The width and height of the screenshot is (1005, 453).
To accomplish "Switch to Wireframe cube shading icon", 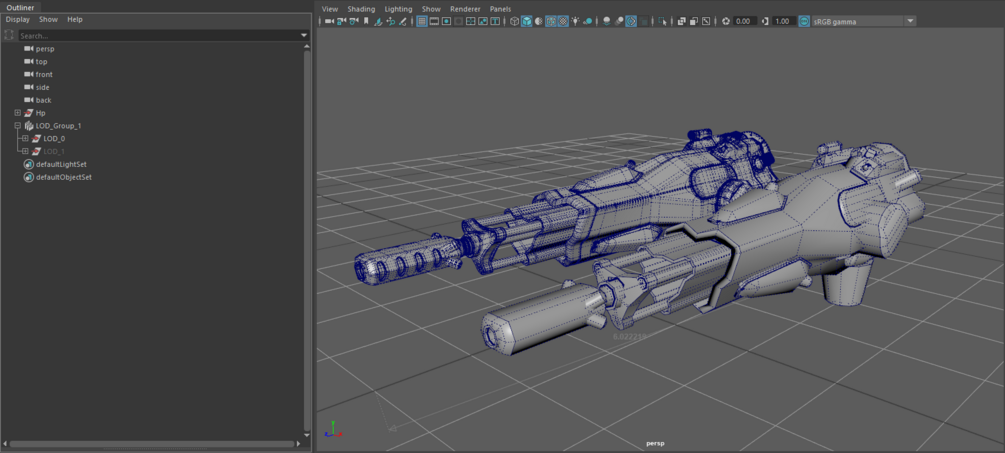I will (514, 21).
